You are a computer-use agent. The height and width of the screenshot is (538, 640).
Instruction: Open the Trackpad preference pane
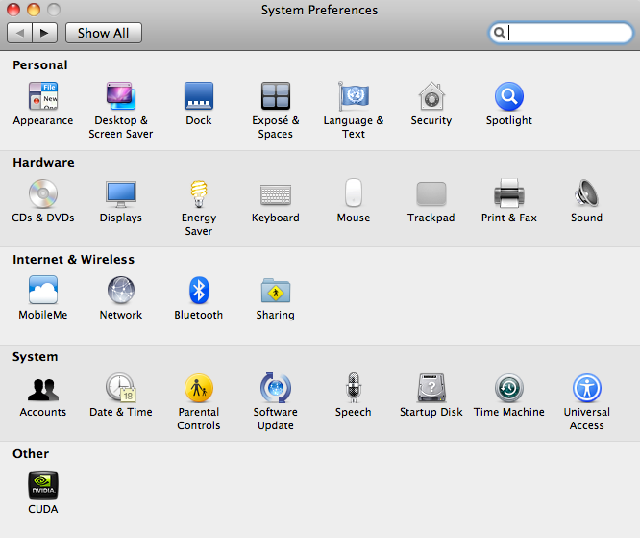point(431,195)
